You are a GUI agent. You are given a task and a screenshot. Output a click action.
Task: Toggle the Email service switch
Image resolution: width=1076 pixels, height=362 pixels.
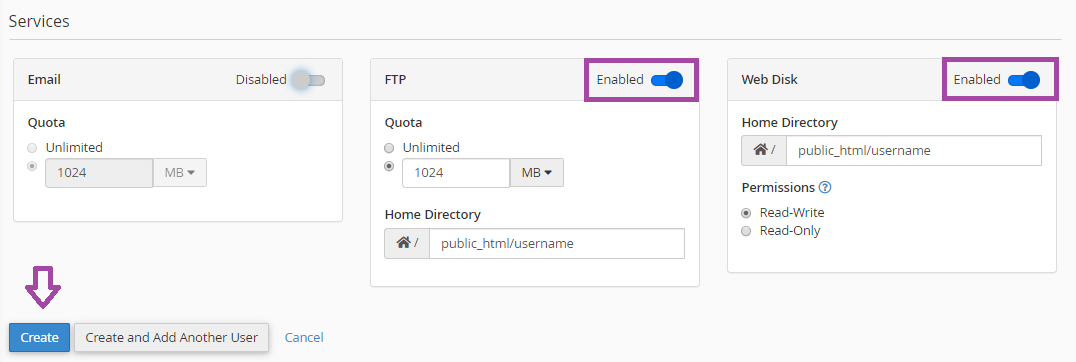(308, 80)
